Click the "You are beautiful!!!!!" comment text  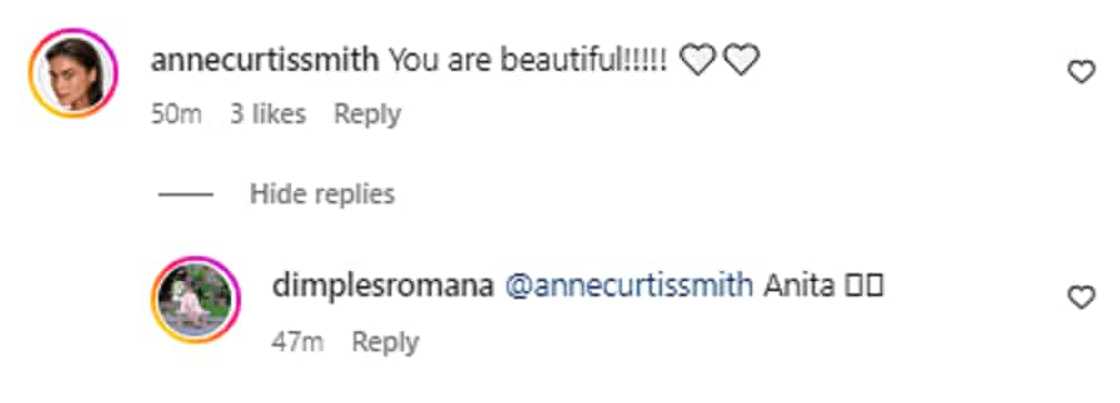tap(527, 62)
